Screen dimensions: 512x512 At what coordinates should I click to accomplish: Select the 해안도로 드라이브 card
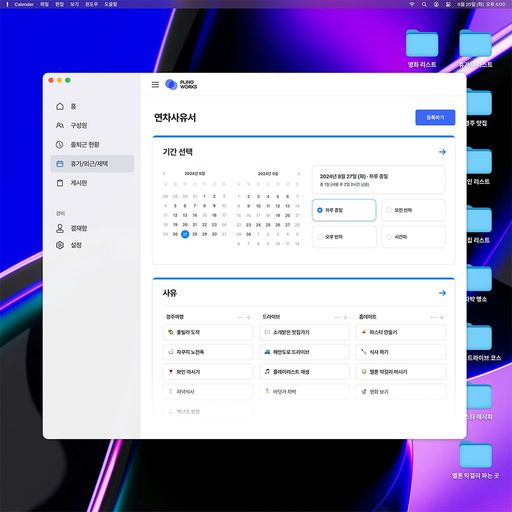coord(304,352)
